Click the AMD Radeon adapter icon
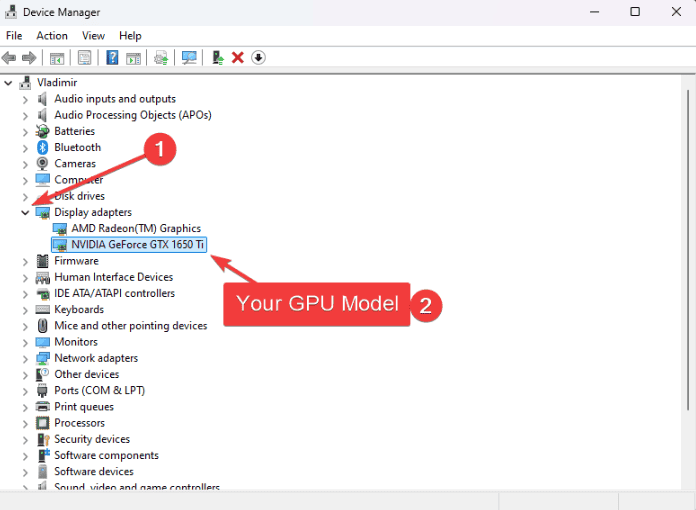 coord(59,229)
